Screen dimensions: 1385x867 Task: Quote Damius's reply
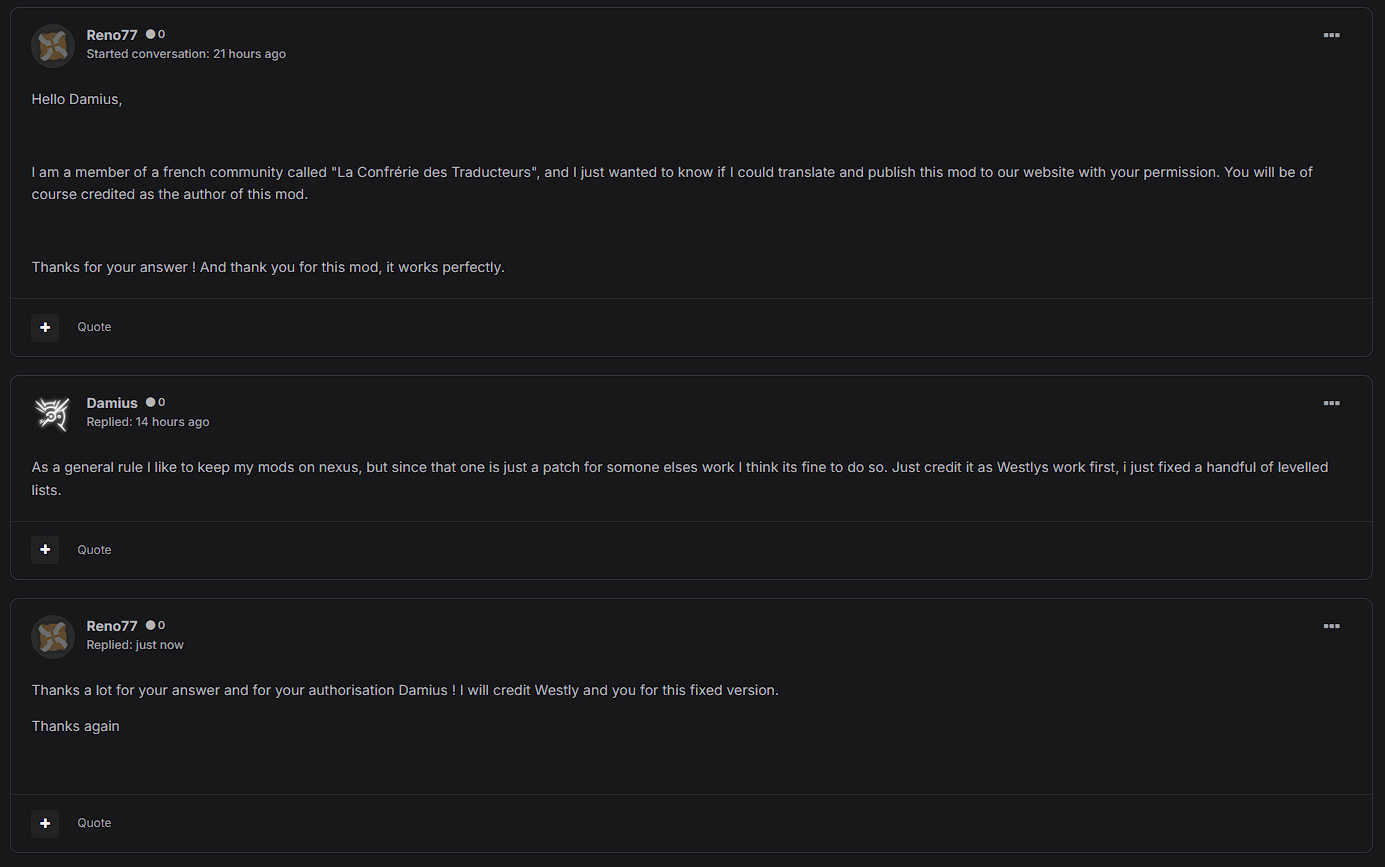click(94, 550)
